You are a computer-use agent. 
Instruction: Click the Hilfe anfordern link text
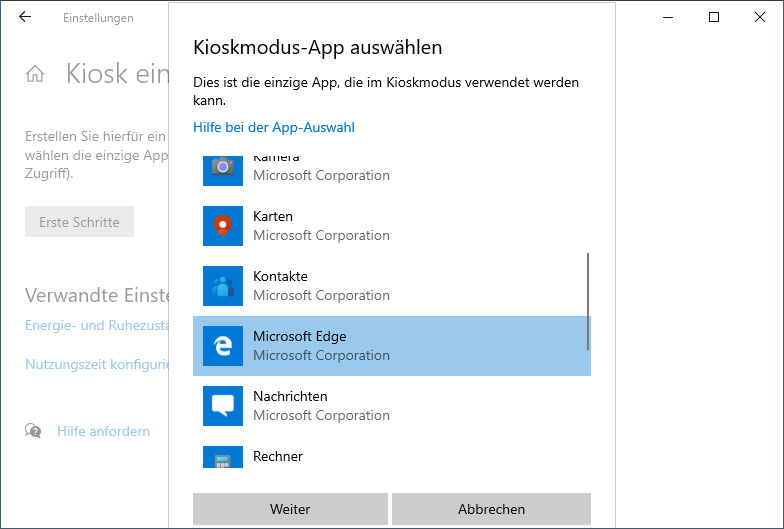click(x=103, y=431)
